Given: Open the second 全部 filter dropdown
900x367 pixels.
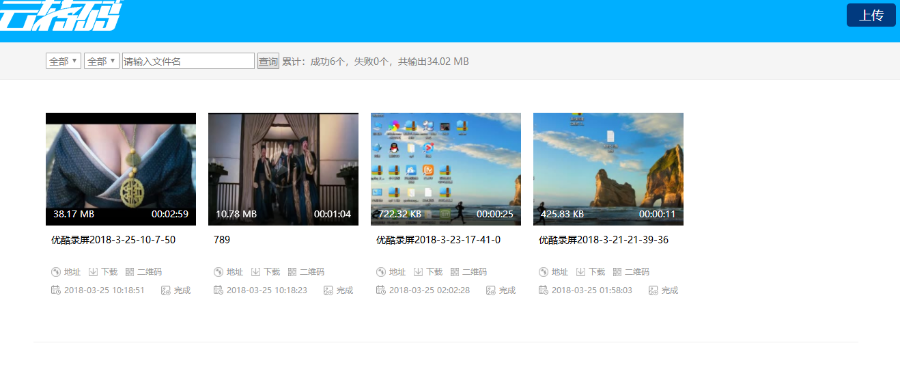Looking at the screenshot, I should [x=102, y=61].
